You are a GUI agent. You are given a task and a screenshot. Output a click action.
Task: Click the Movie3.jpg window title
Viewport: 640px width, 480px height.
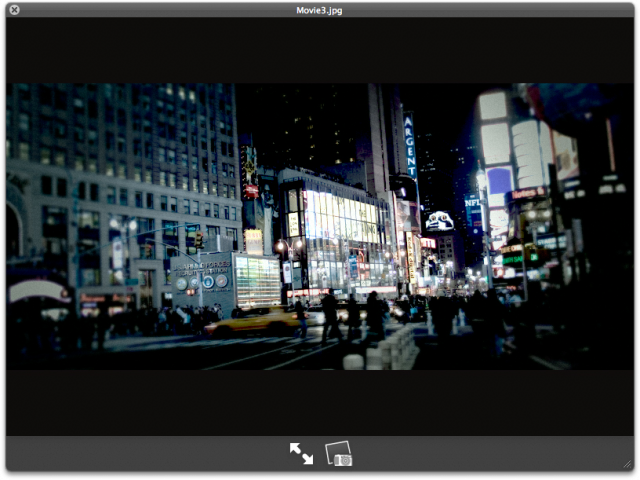[x=319, y=11]
